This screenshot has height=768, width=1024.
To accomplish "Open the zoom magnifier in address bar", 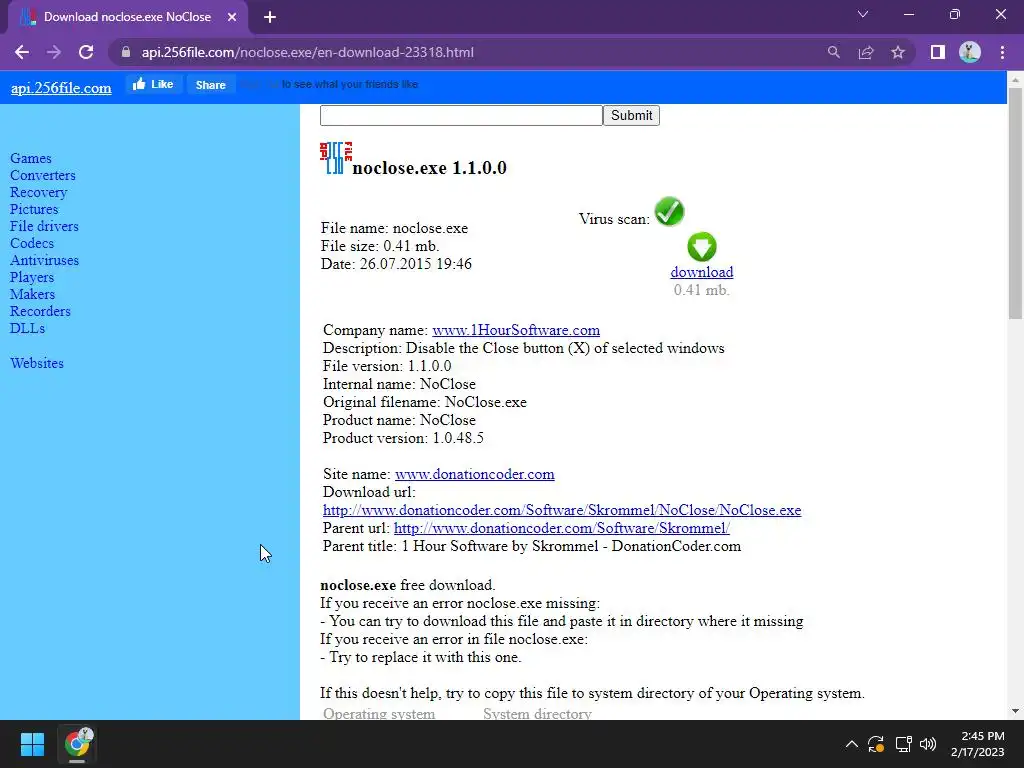I will [833, 52].
